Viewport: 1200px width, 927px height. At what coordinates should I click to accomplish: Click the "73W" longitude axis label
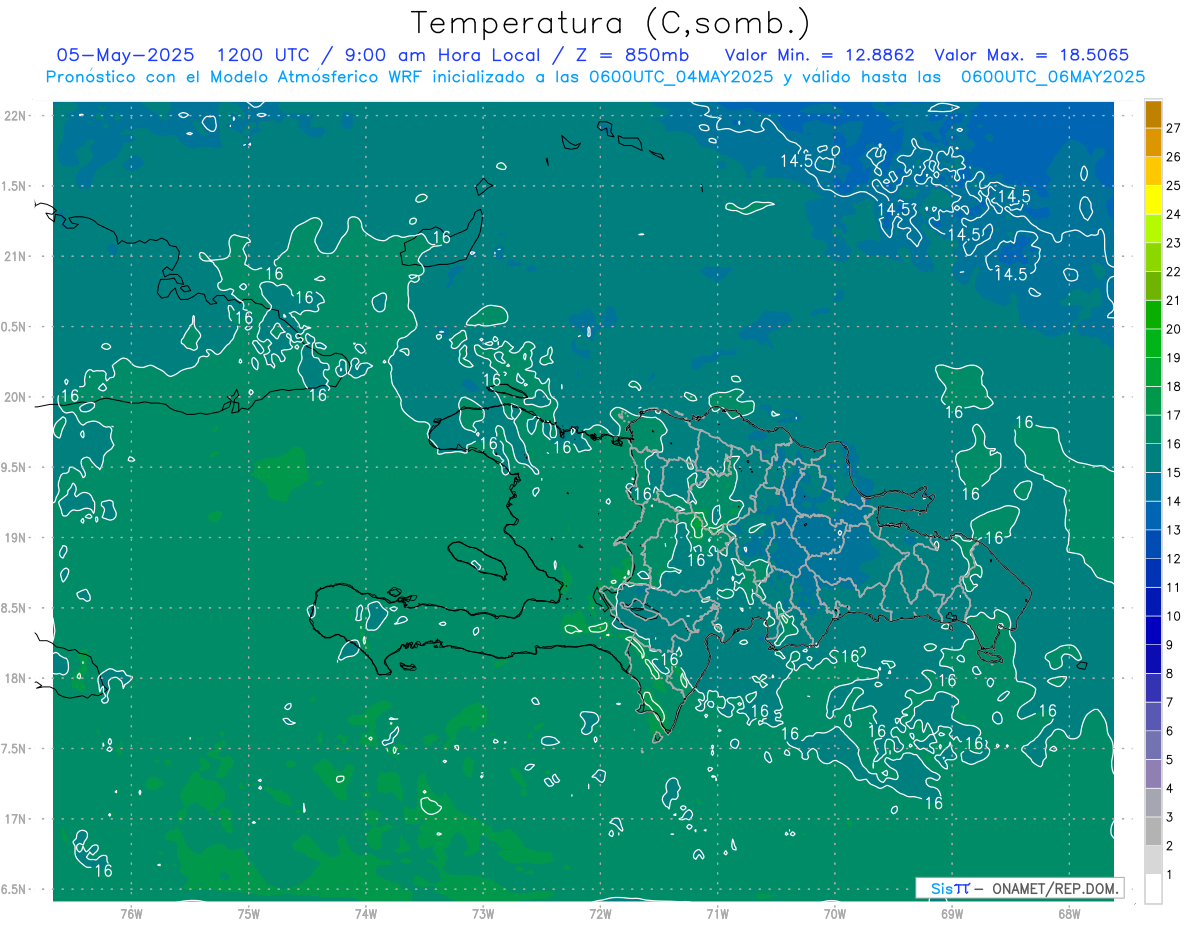(x=483, y=914)
